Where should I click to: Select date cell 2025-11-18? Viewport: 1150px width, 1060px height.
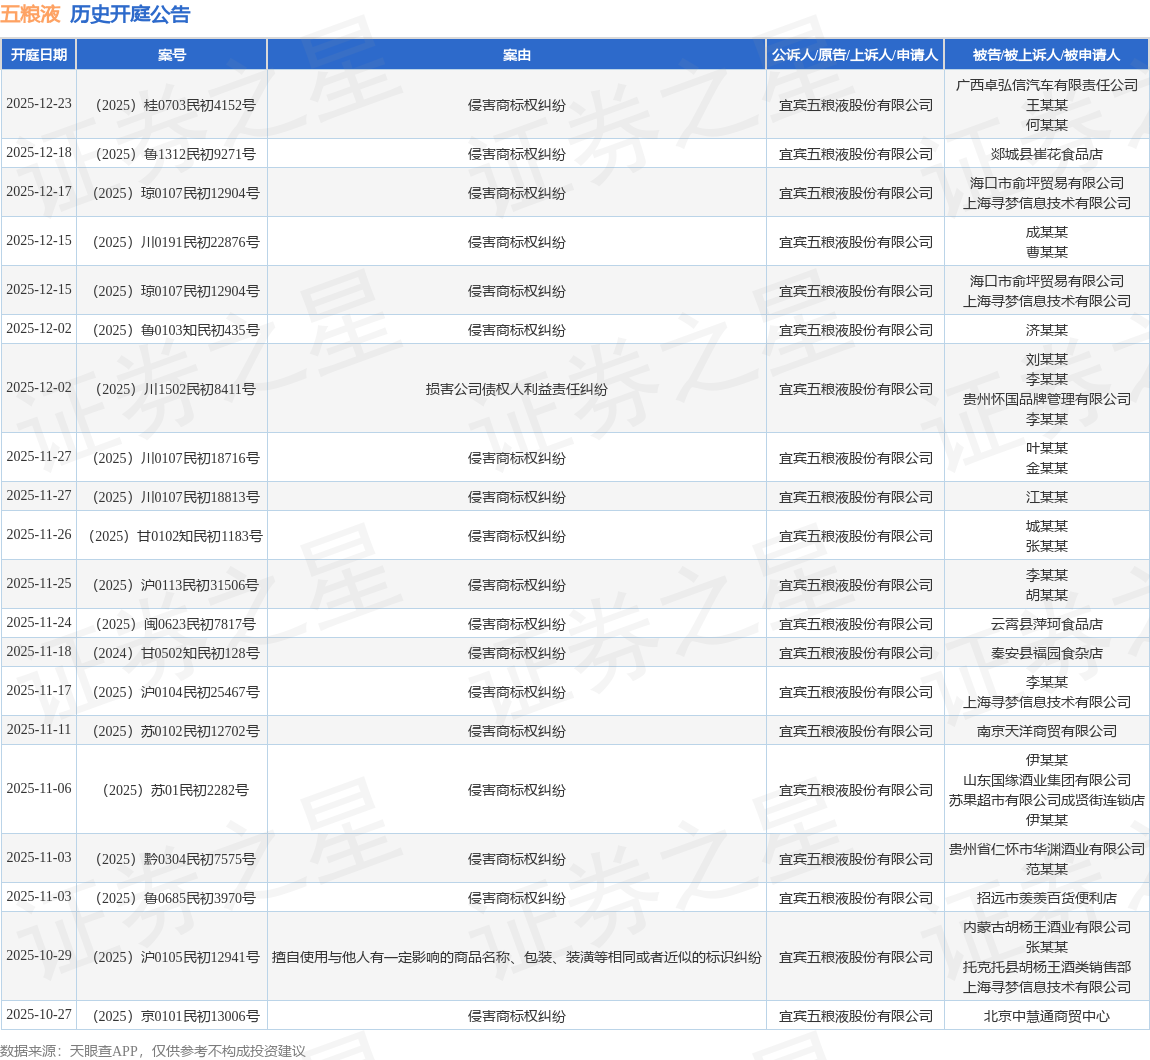coord(39,652)
